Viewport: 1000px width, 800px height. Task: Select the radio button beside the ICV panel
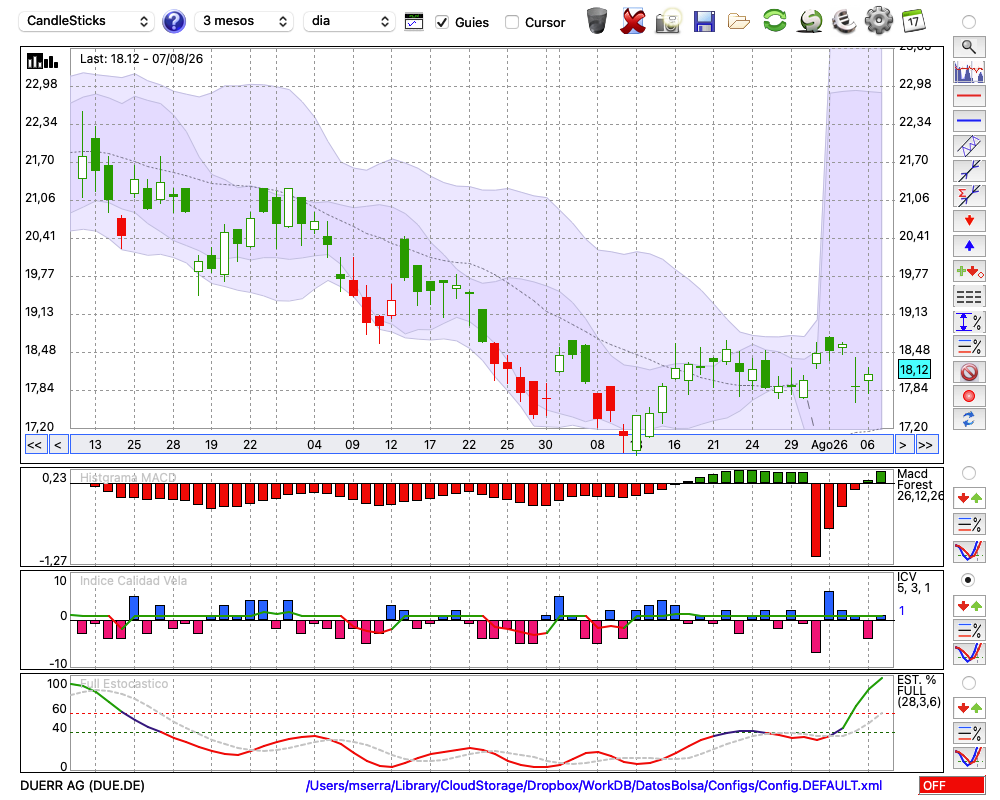tap(969, 581)
